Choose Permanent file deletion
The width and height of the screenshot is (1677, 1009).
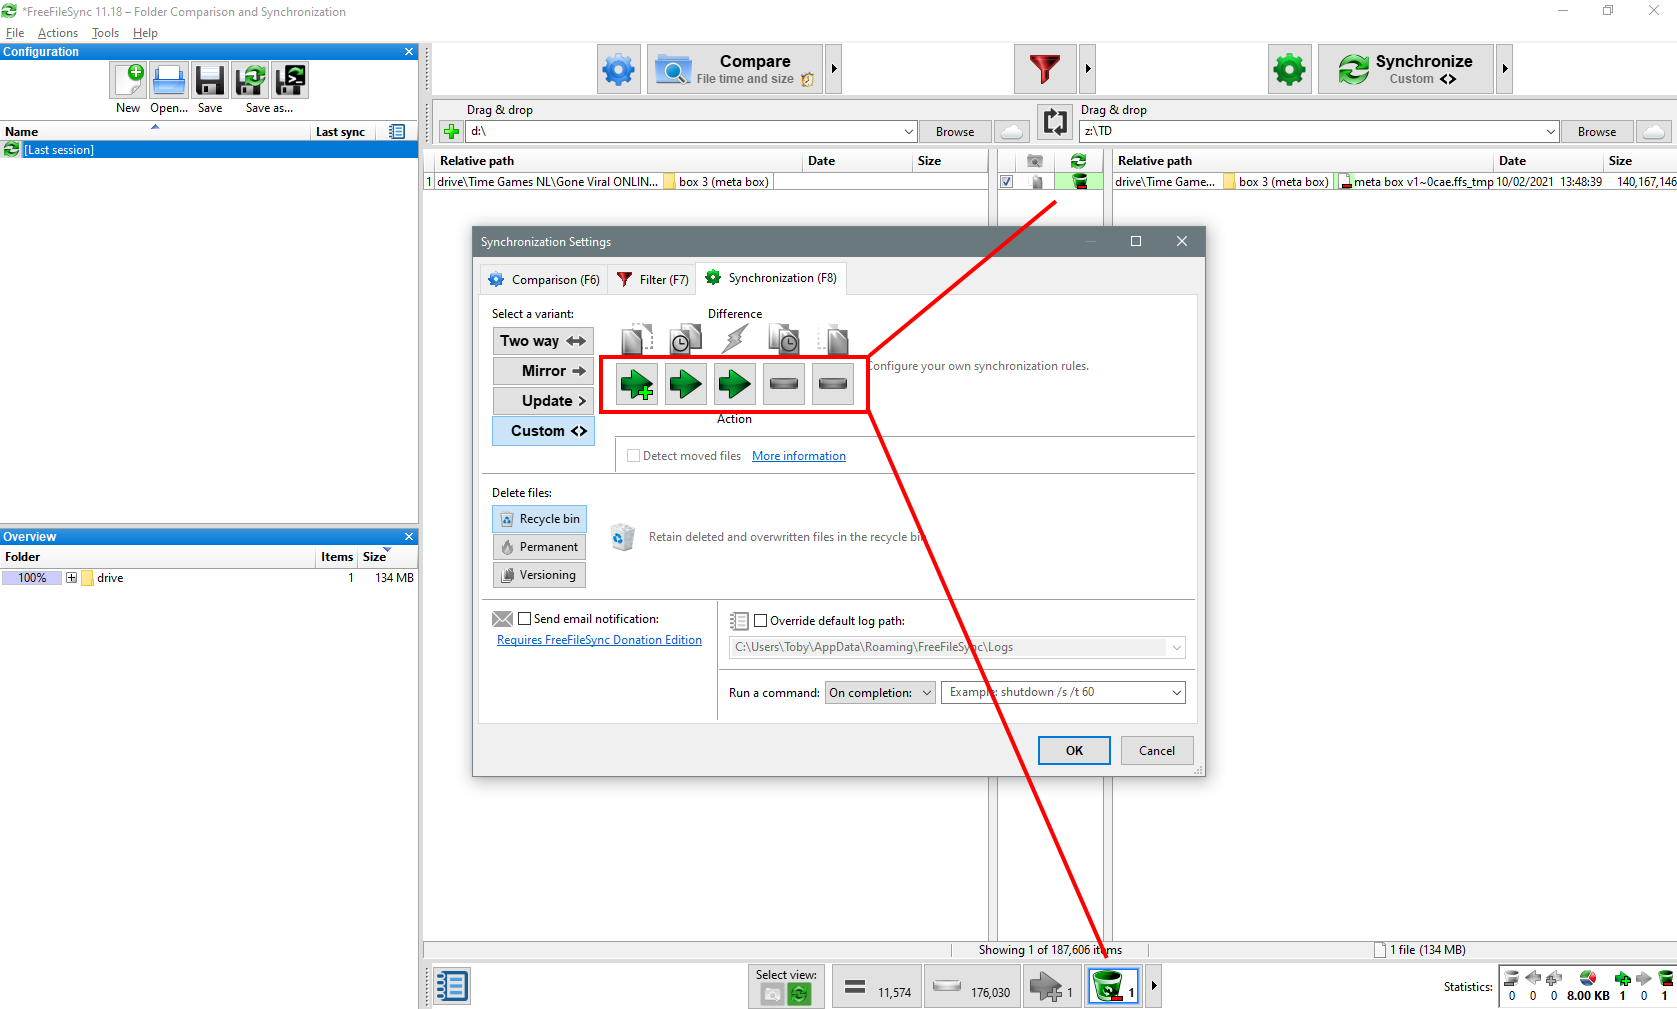pyautogui.click(x=539, y=547)
